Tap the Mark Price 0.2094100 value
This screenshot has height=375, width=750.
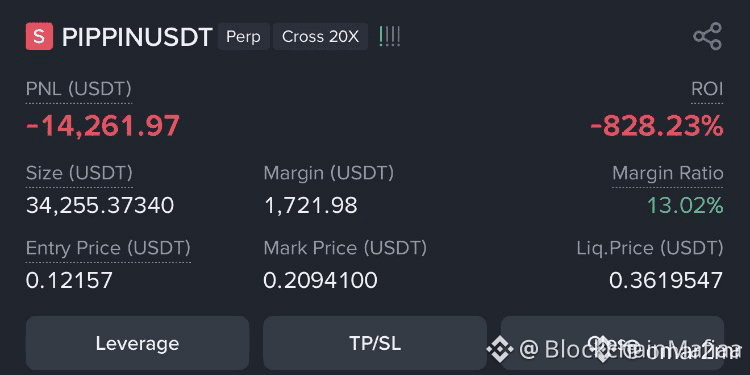pos(320,280)
